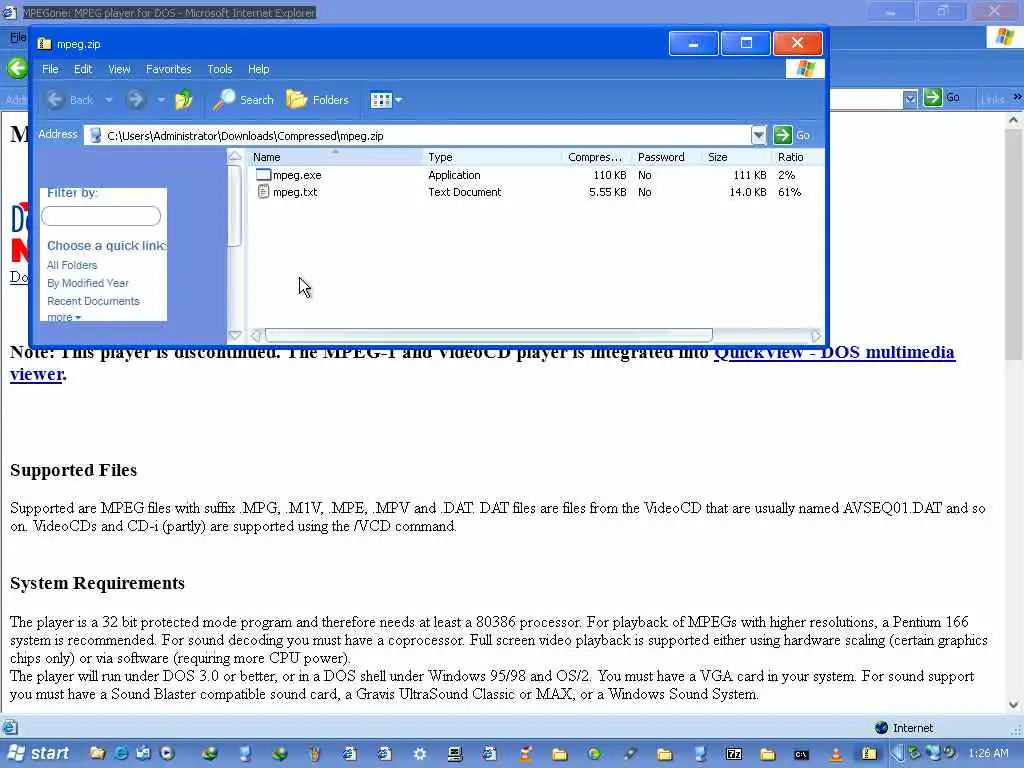The width and height of the screenshot is (1024, 768).
Task: Launch Internet Explorer from quick launch
Action: click(120, 753)
